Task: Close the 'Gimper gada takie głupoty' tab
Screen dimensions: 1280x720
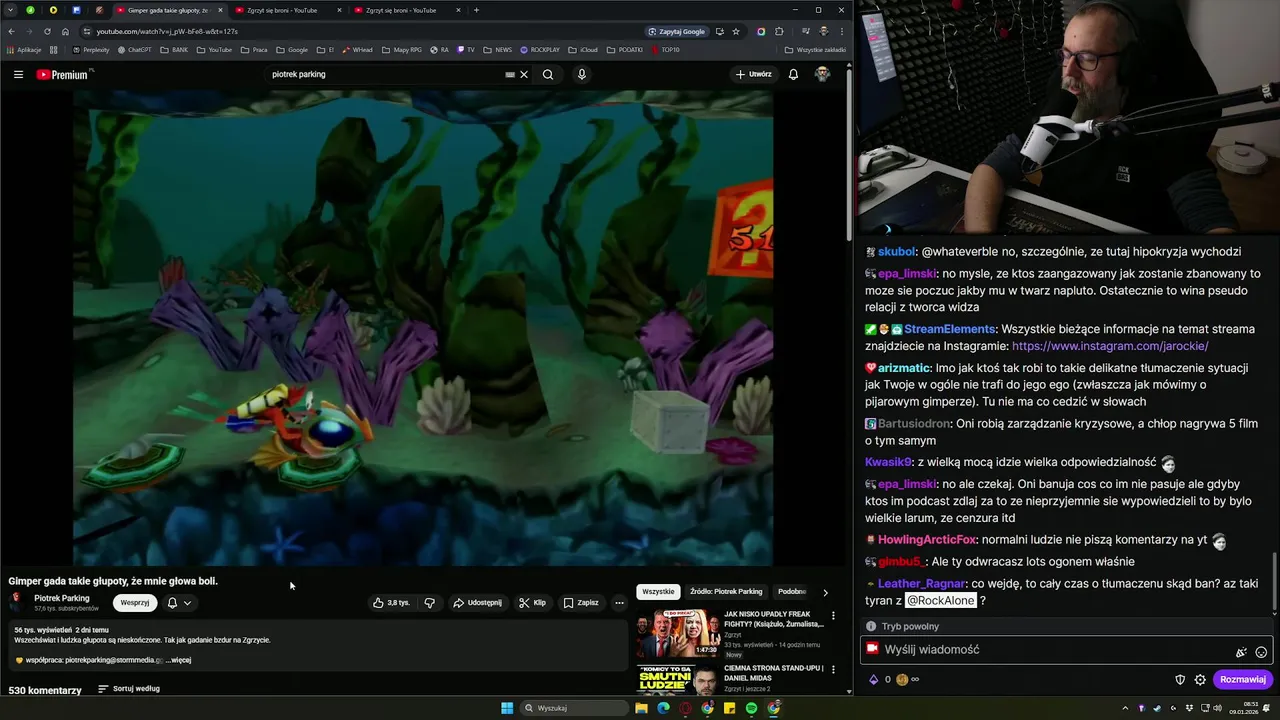Action: pos(220,10)
